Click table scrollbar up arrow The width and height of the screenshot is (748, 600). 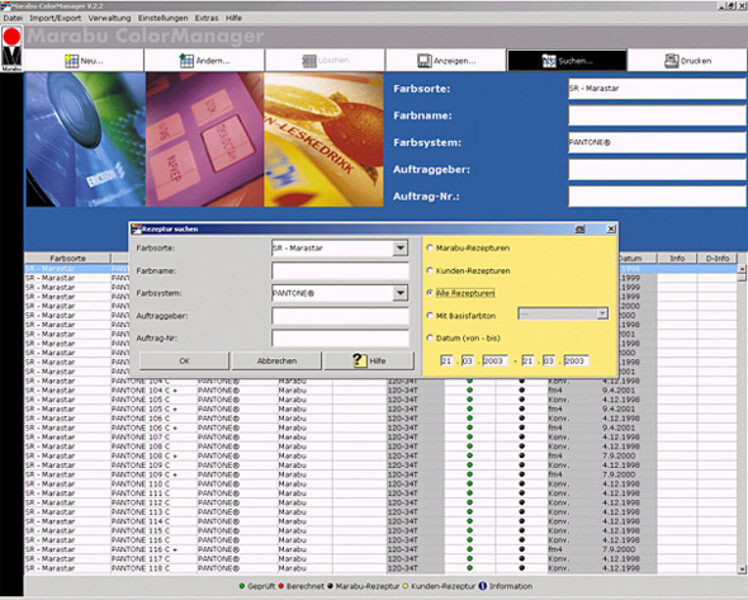click(x=742, y=269)
